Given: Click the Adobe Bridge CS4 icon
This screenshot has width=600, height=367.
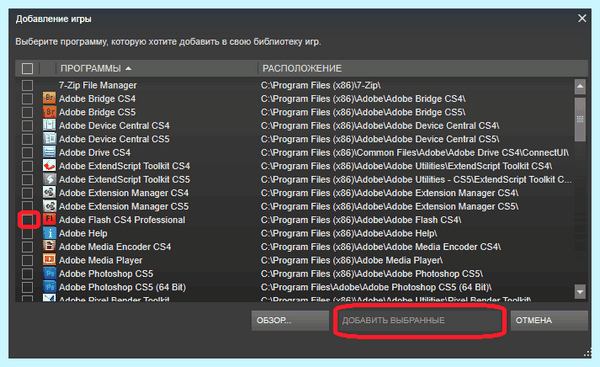Looking at the screenshot, I should (49, 98).
